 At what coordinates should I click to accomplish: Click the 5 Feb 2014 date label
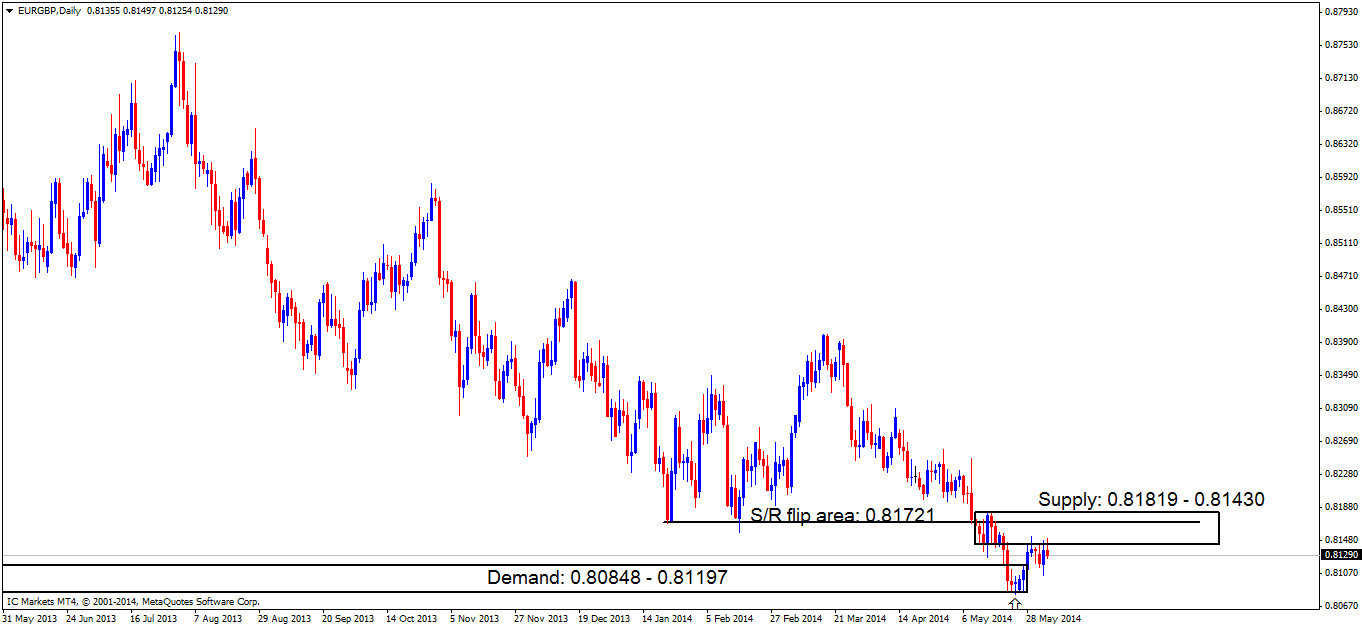730,619
